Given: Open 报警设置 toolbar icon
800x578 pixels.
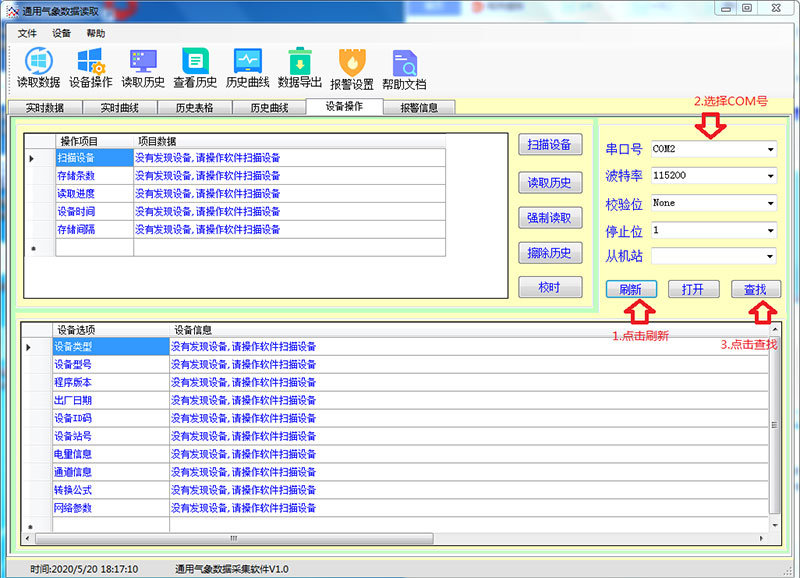Looking at the screenshot, I should [x=351, y=68].
